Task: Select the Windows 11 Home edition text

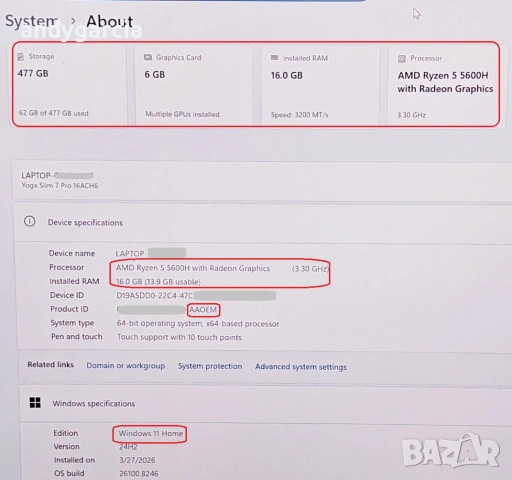Action: [151, 433]
